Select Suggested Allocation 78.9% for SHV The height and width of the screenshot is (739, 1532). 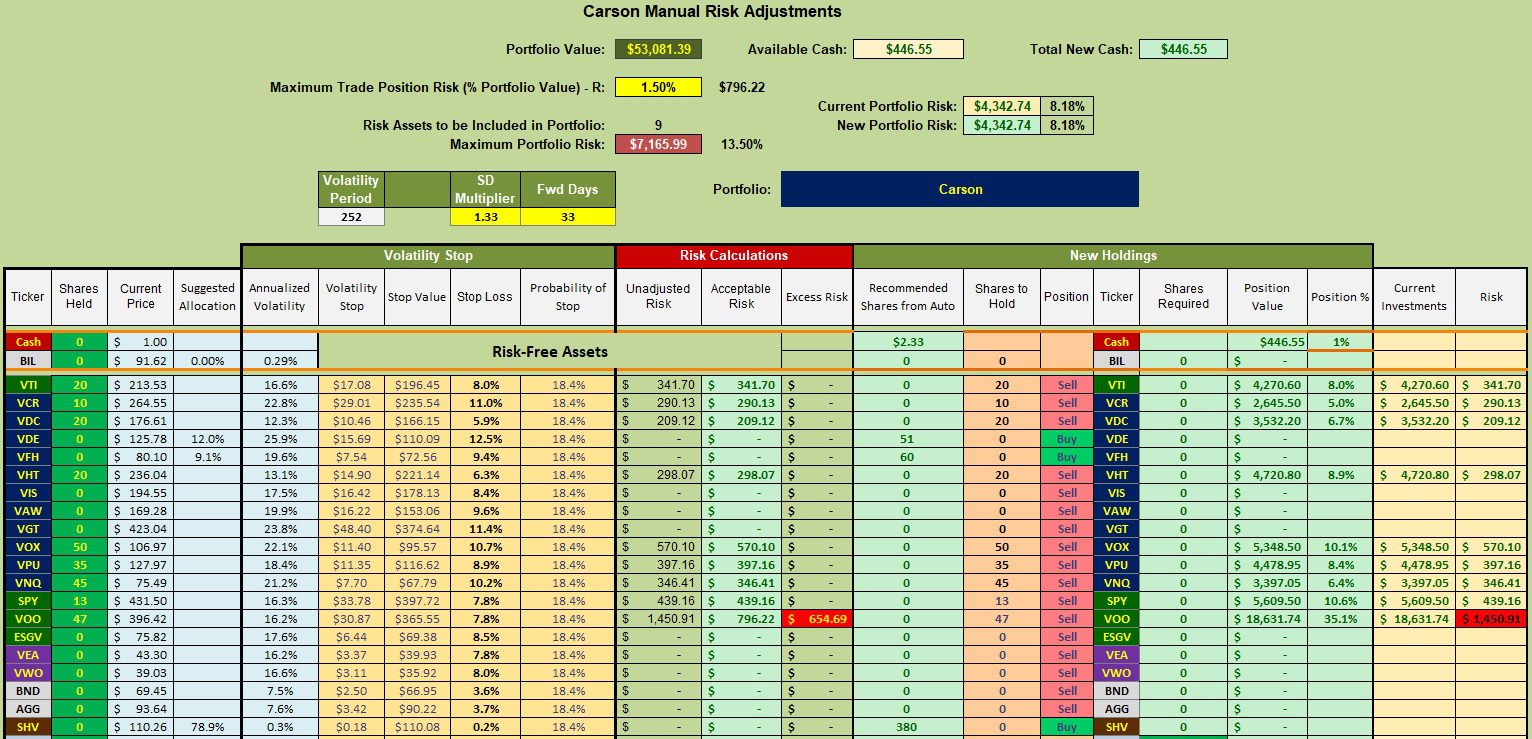tap(208, 727)
